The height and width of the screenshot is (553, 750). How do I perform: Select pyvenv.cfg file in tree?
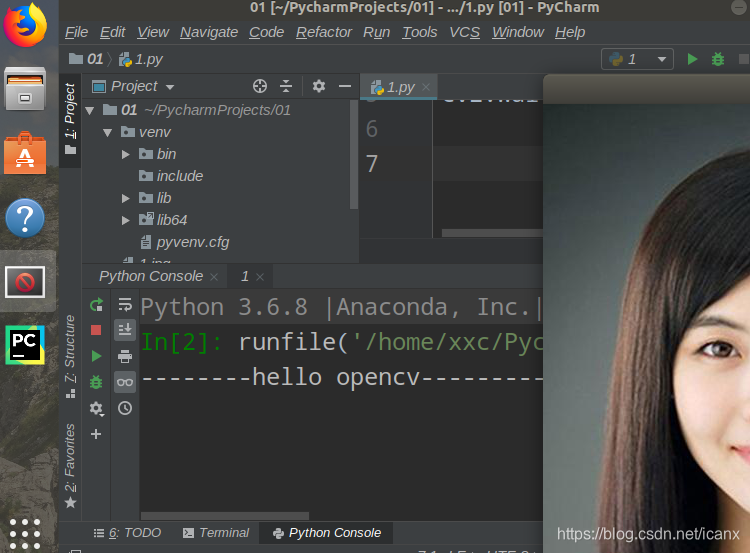click(x=185, y=243)
